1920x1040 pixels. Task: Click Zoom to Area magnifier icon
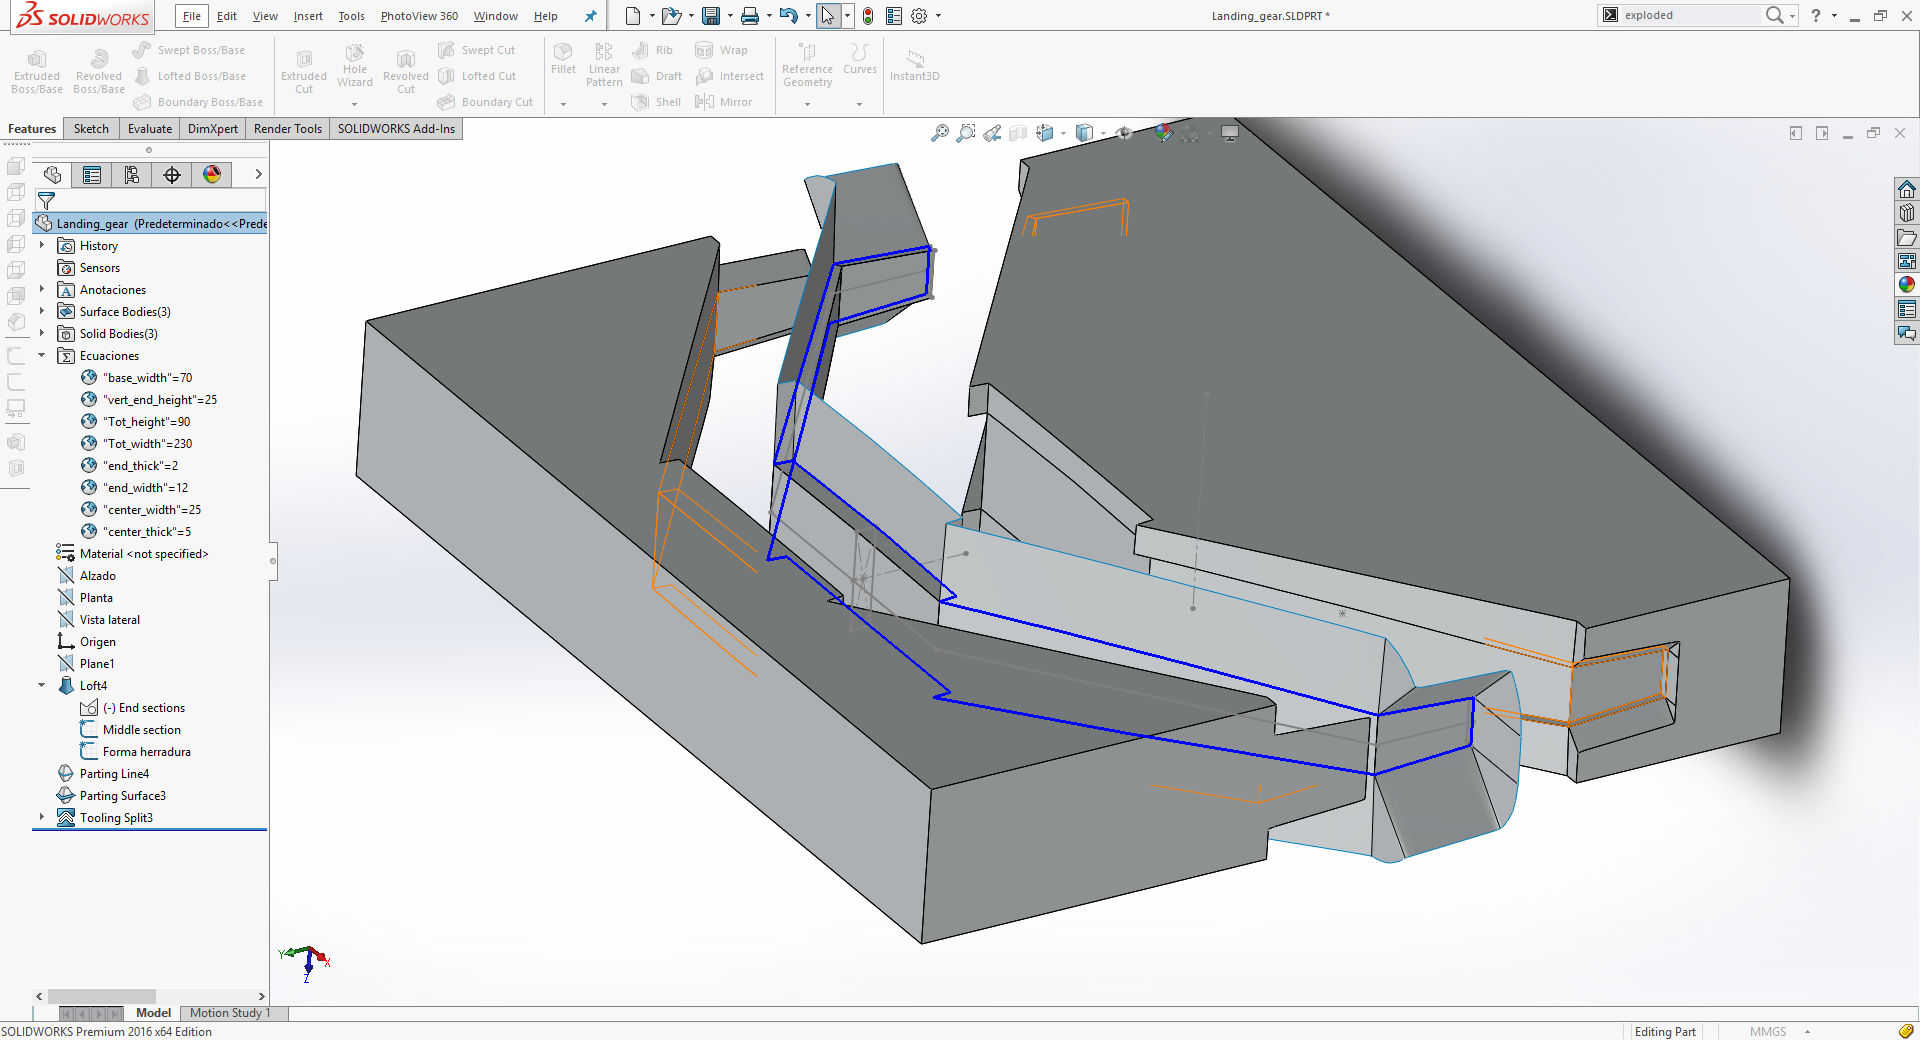(966, 133)
